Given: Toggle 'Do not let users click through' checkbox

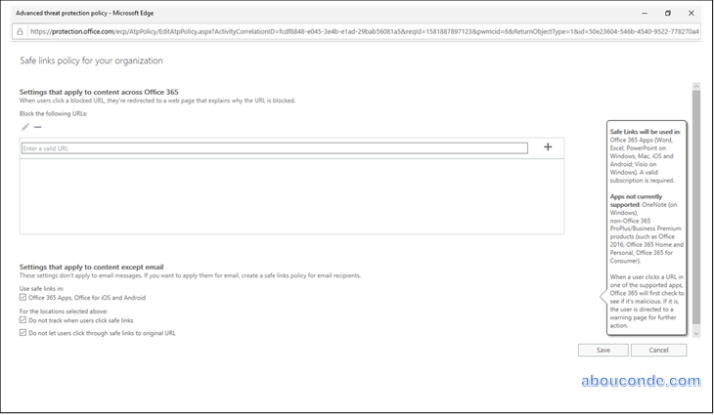Looking at the screenshot, I should (24, 332).
